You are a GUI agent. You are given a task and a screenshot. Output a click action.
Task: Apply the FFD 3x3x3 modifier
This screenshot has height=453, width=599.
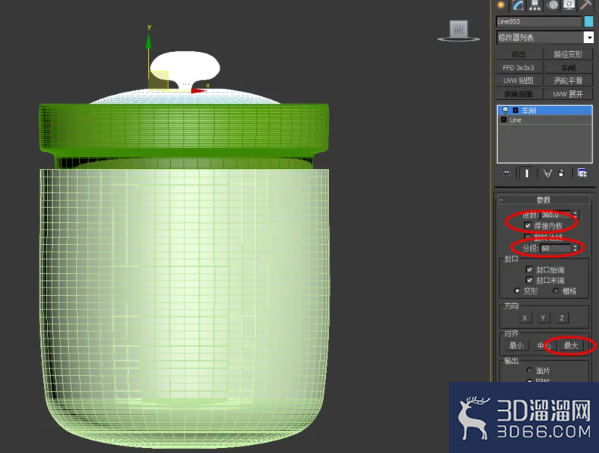[519, 68]
